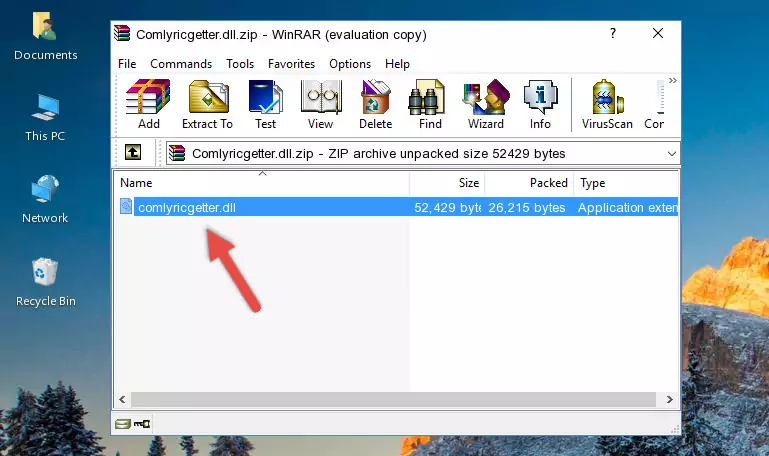This screenshot has height=456, width=769.
Task: Select the Network desktop icon
Action: click(45, 199)
